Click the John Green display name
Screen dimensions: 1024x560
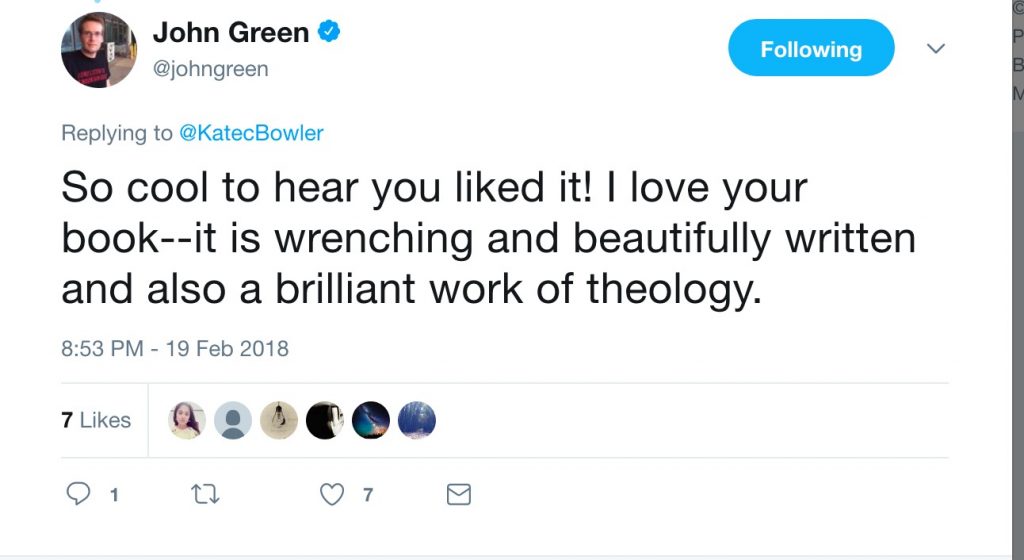coord(231,33)
